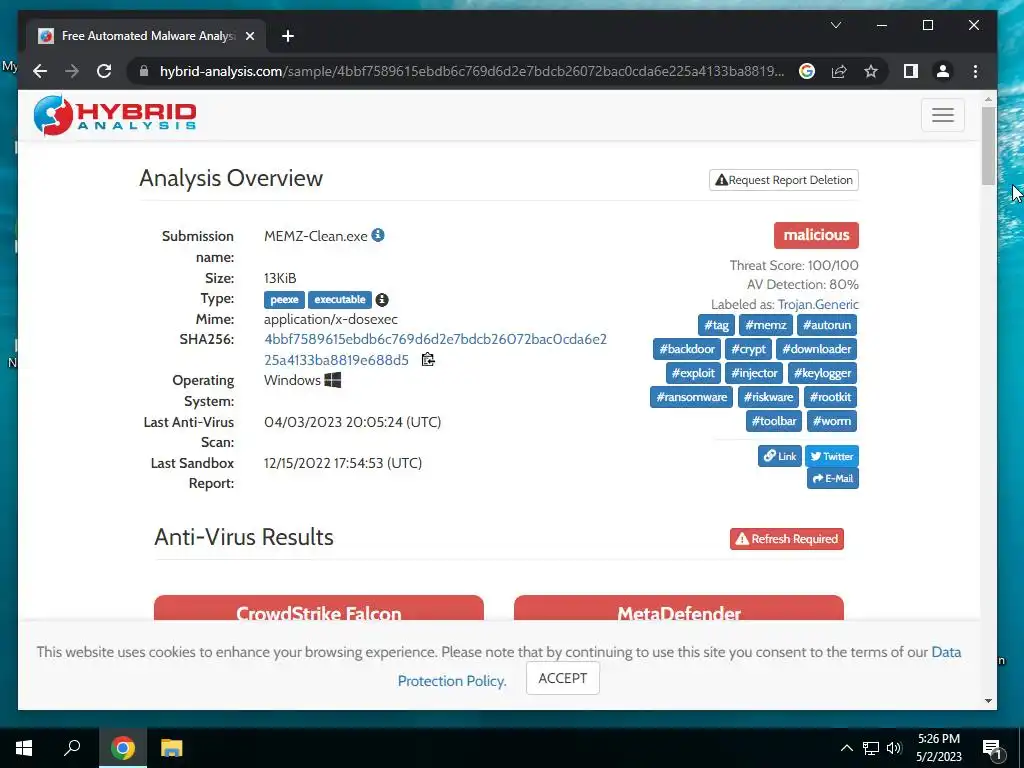Accept cookies with the ACCEPT button
The width and height of the screenshot is (1024, 768).
click(x=562, y=679)
